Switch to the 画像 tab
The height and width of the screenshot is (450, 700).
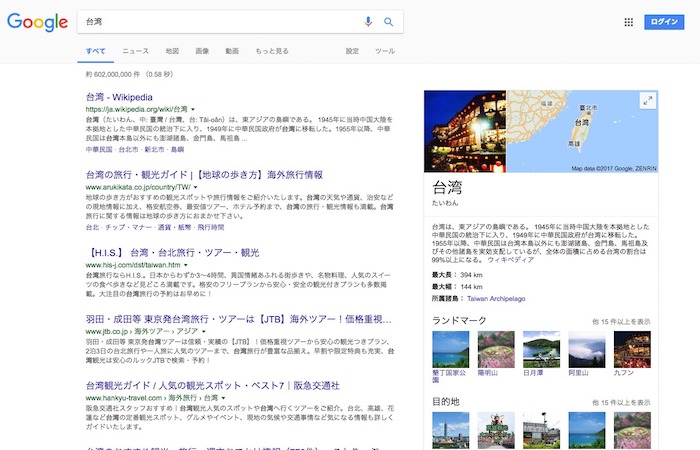pyautogui.click(x=202, y=50)
